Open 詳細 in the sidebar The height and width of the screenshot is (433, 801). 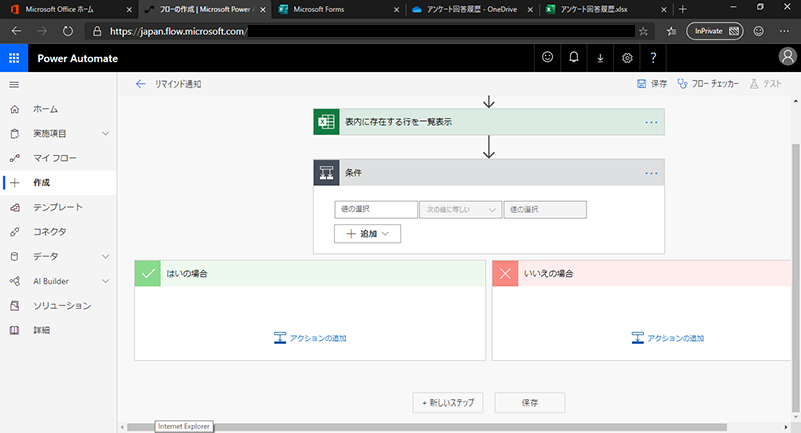coord(58,330)
